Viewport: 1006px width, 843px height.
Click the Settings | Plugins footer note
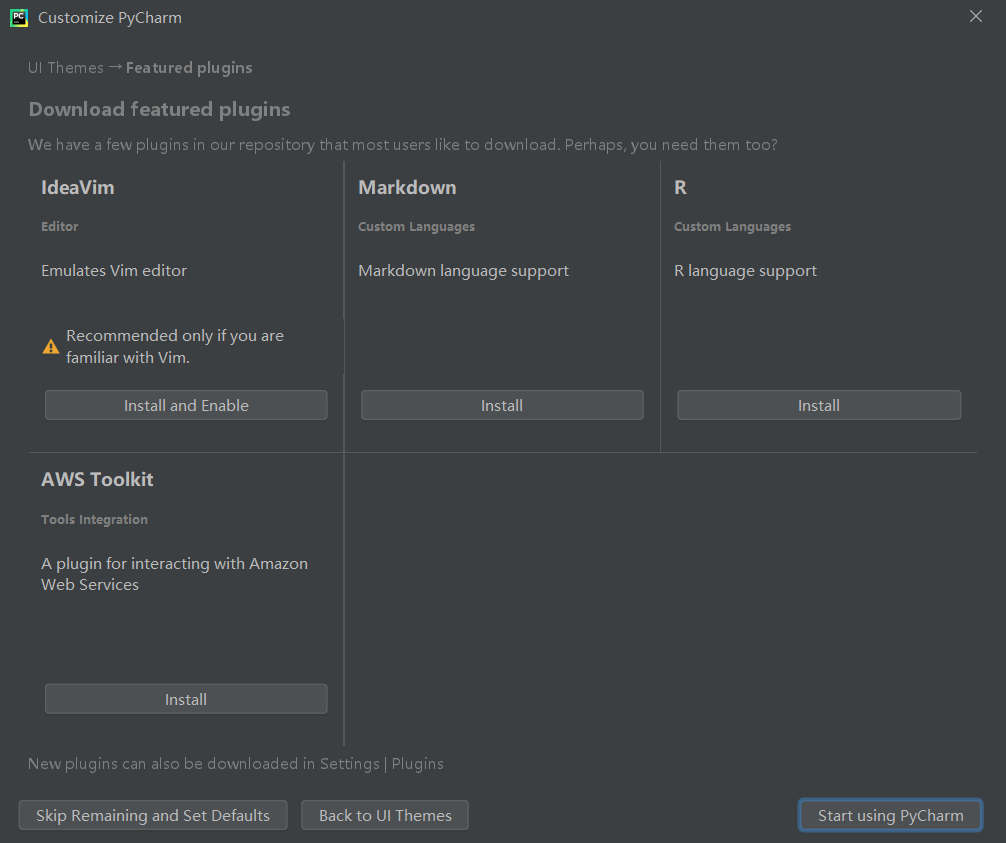(235, 764)
